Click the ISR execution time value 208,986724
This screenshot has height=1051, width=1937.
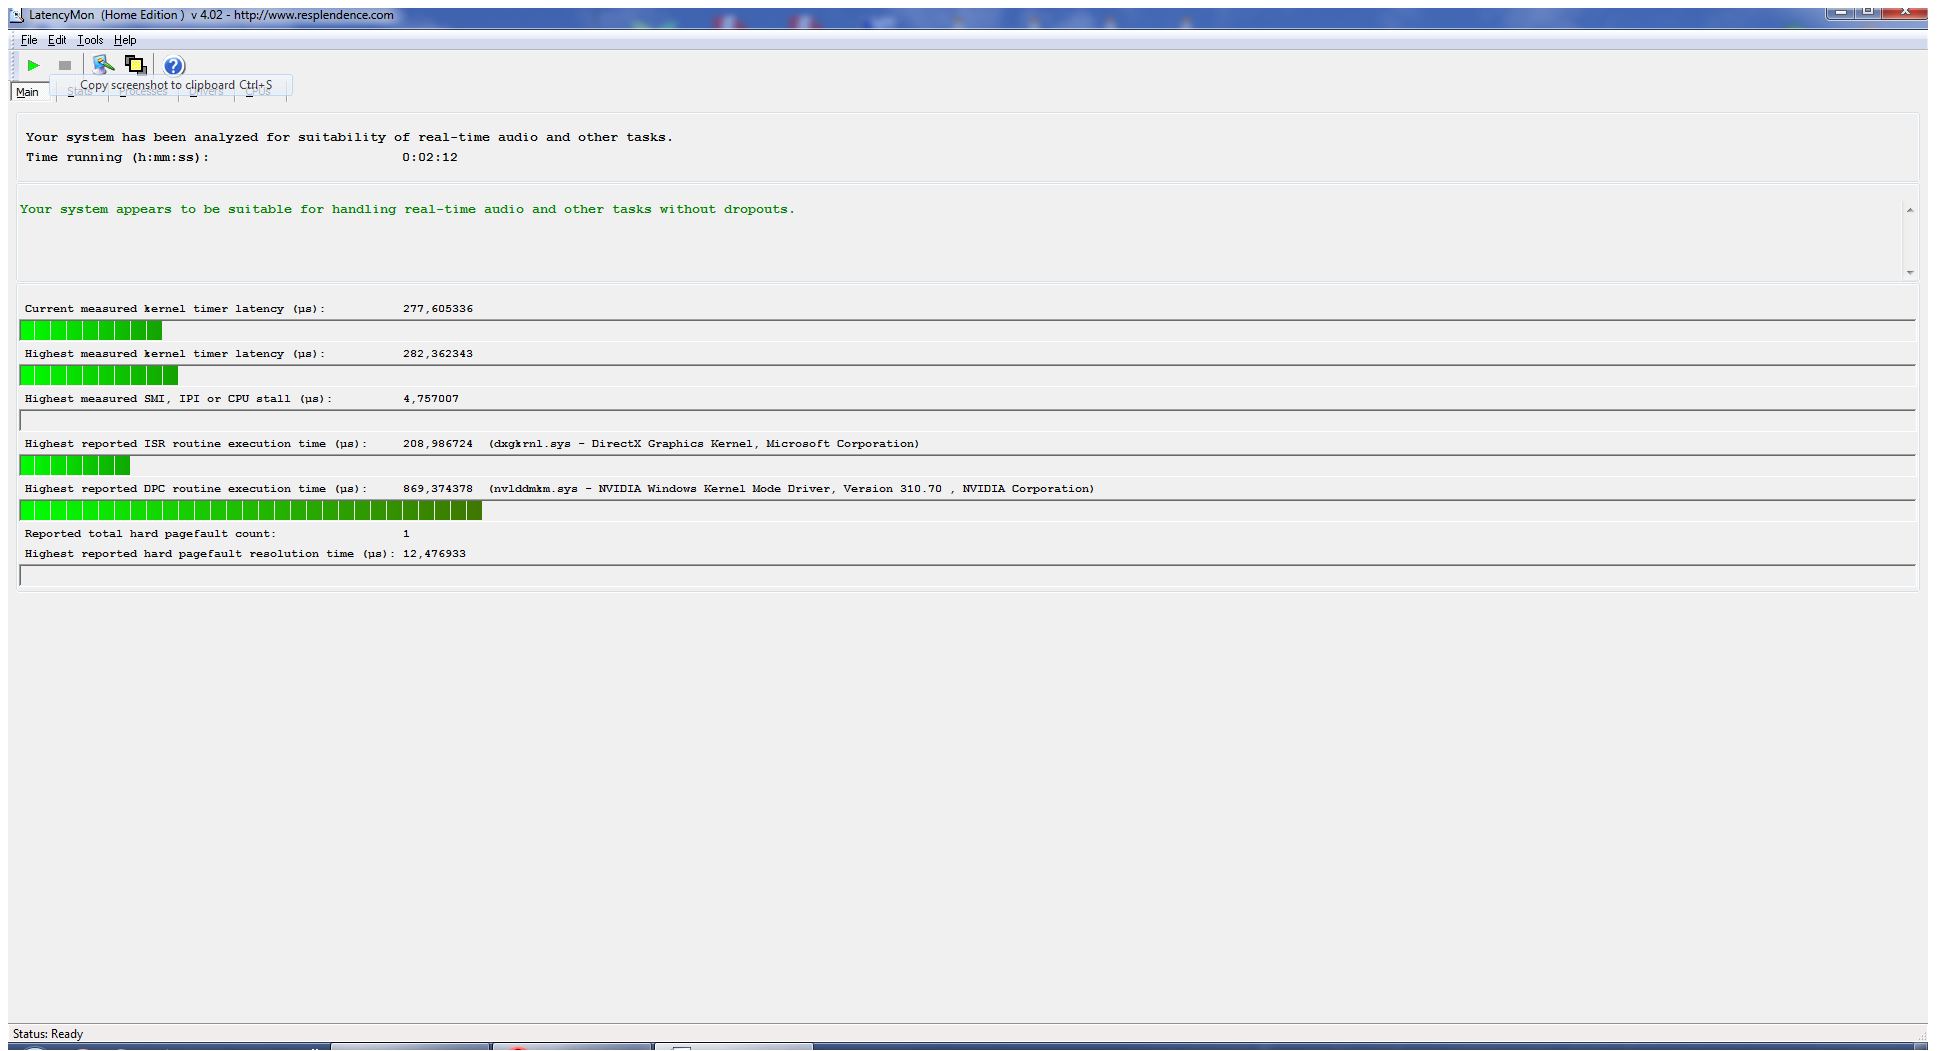pos(438,444)
